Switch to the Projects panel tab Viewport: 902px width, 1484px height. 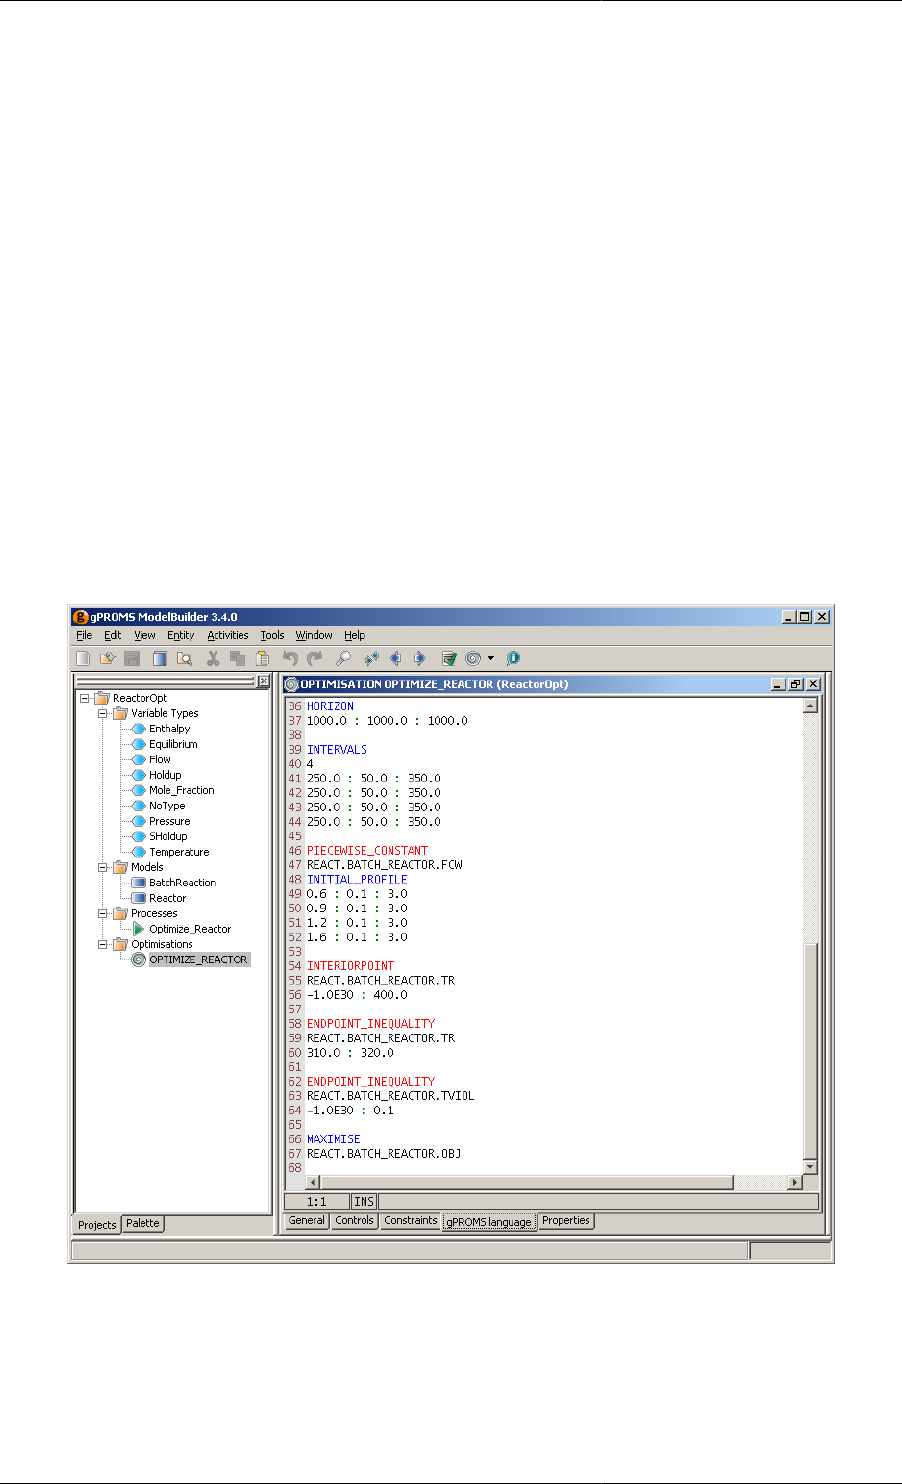click(97, 1224)
